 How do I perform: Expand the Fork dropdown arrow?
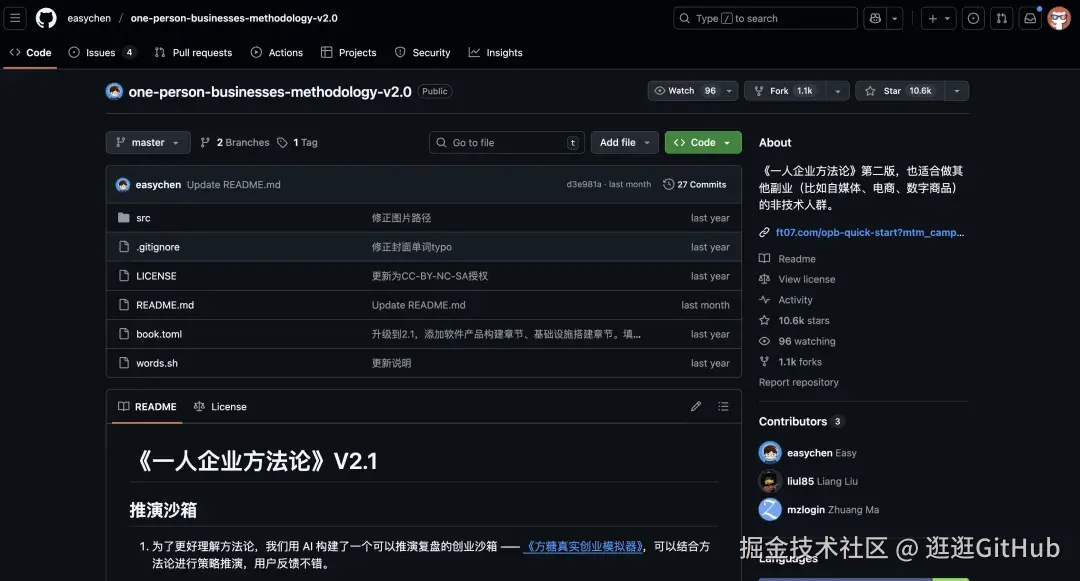tap(838, 91)
